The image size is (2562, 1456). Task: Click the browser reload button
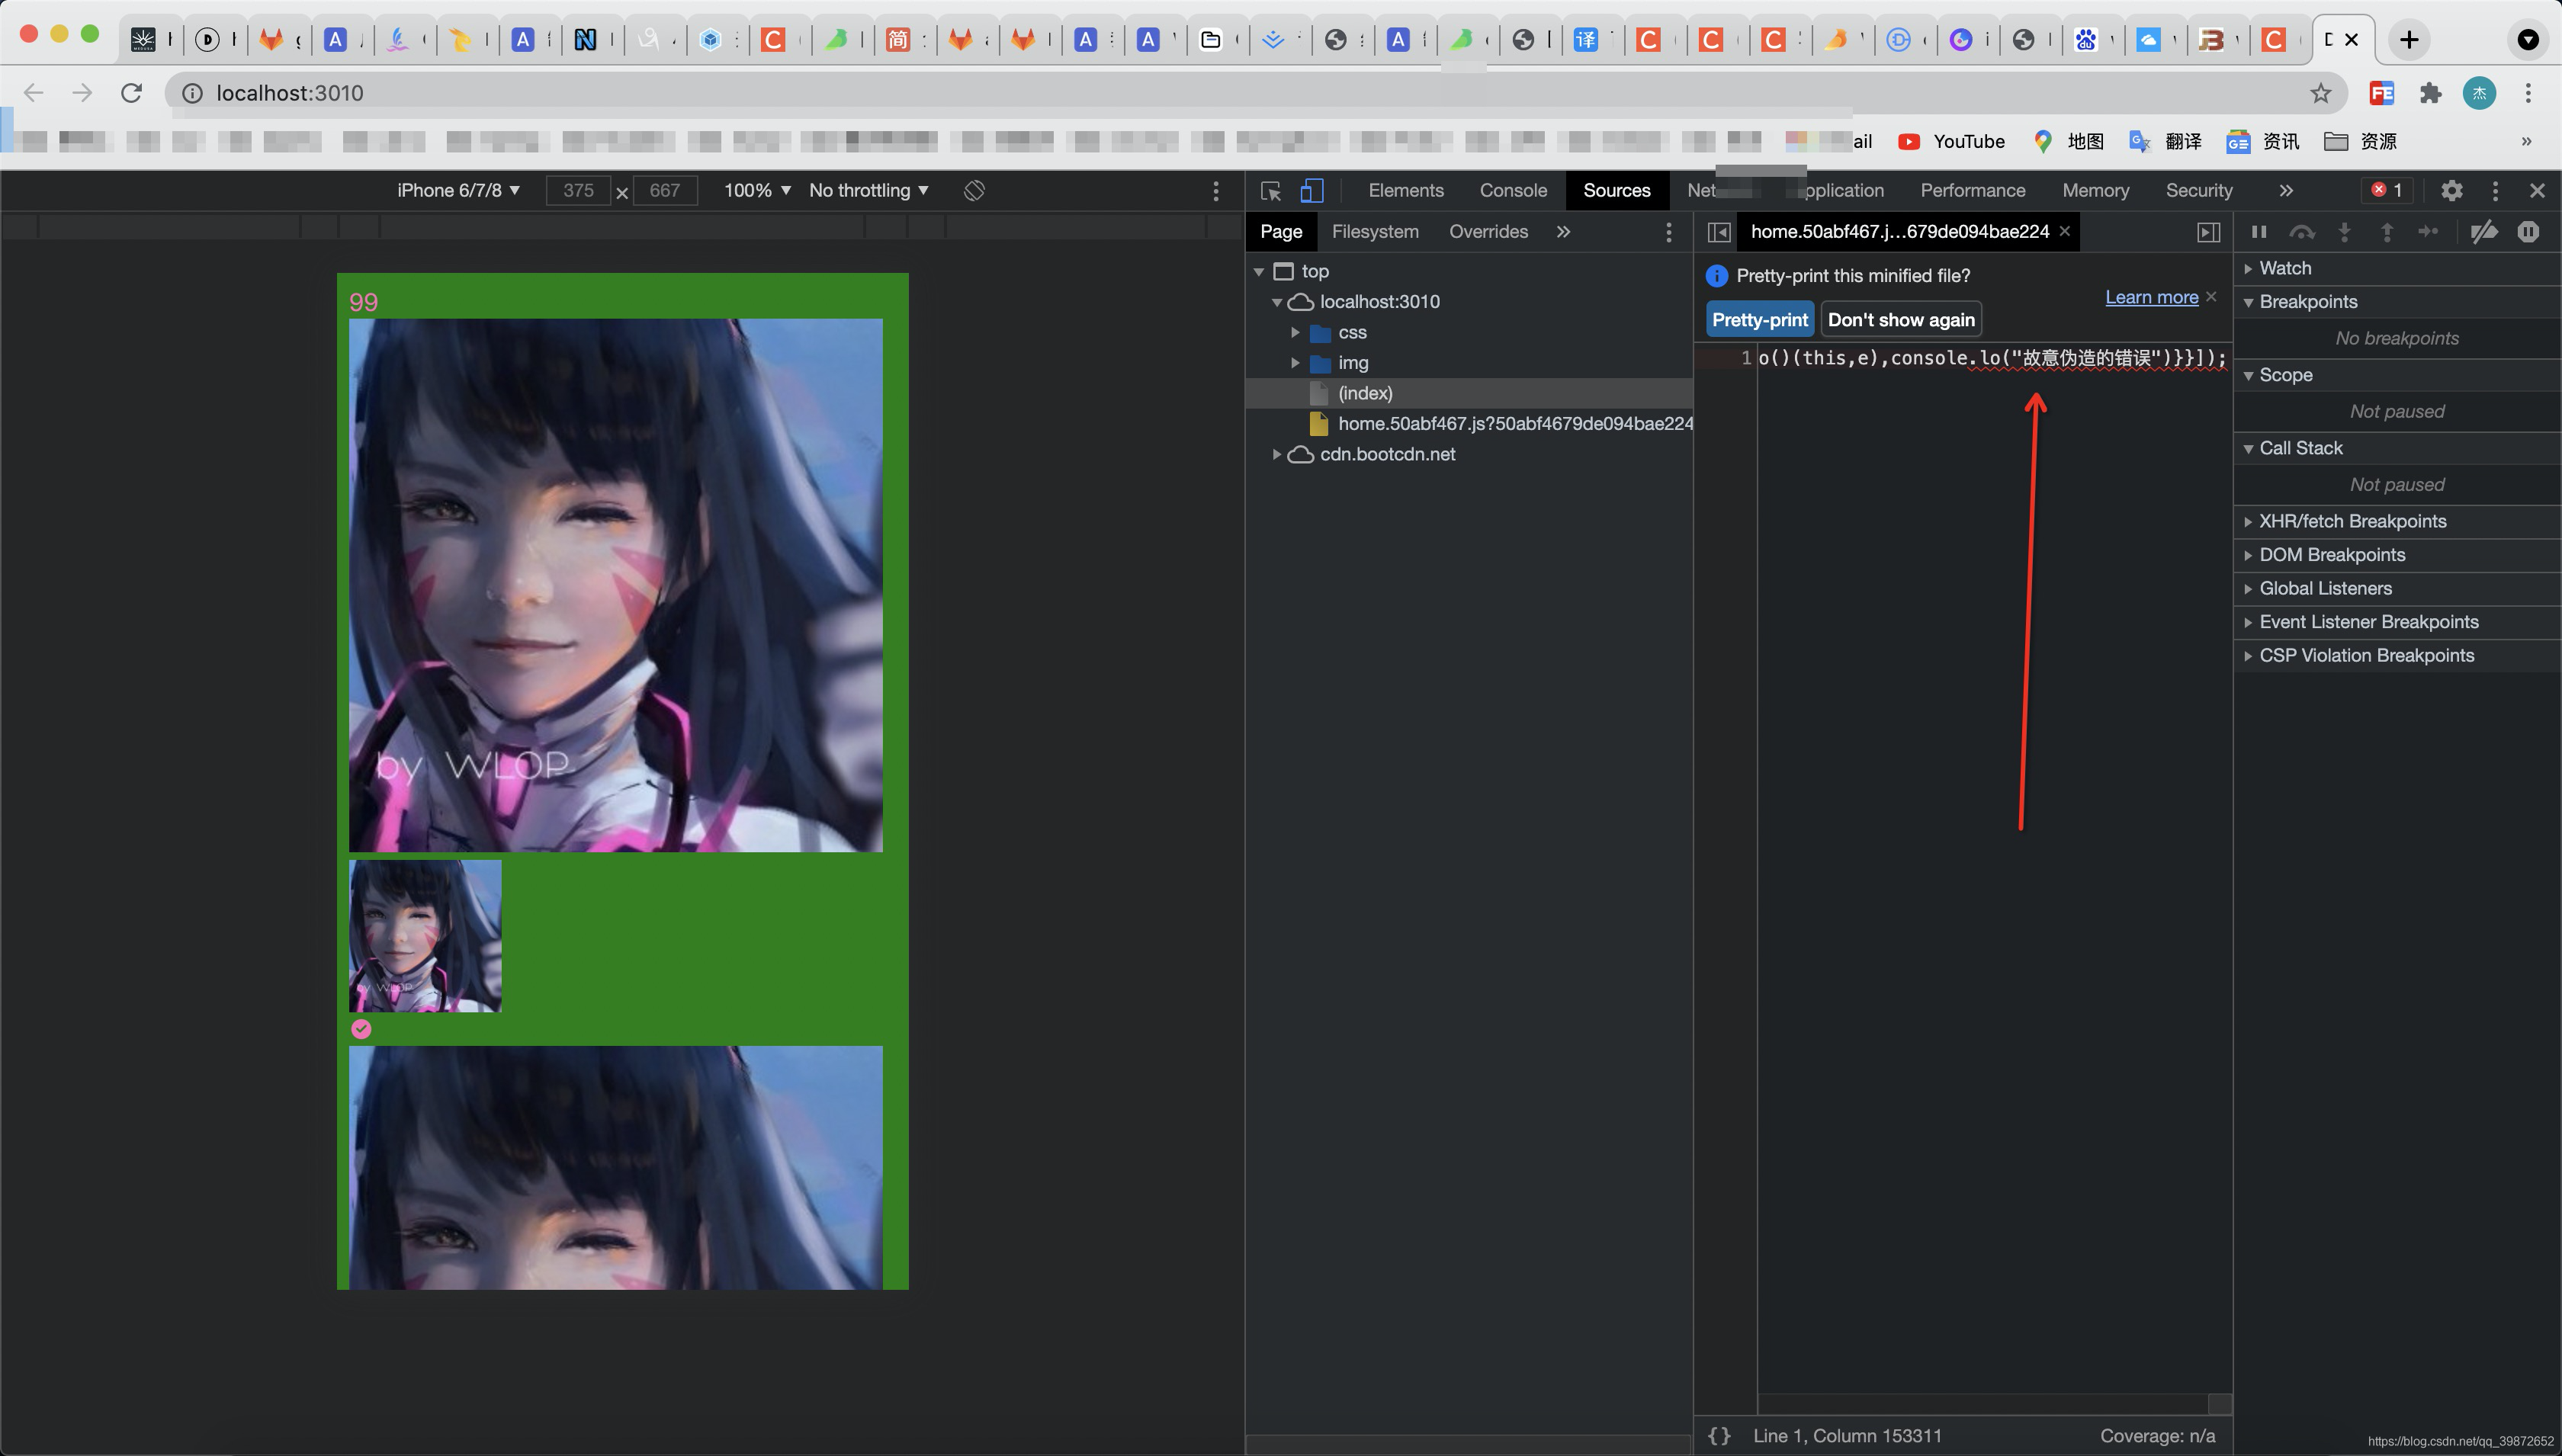click(131, 93)
